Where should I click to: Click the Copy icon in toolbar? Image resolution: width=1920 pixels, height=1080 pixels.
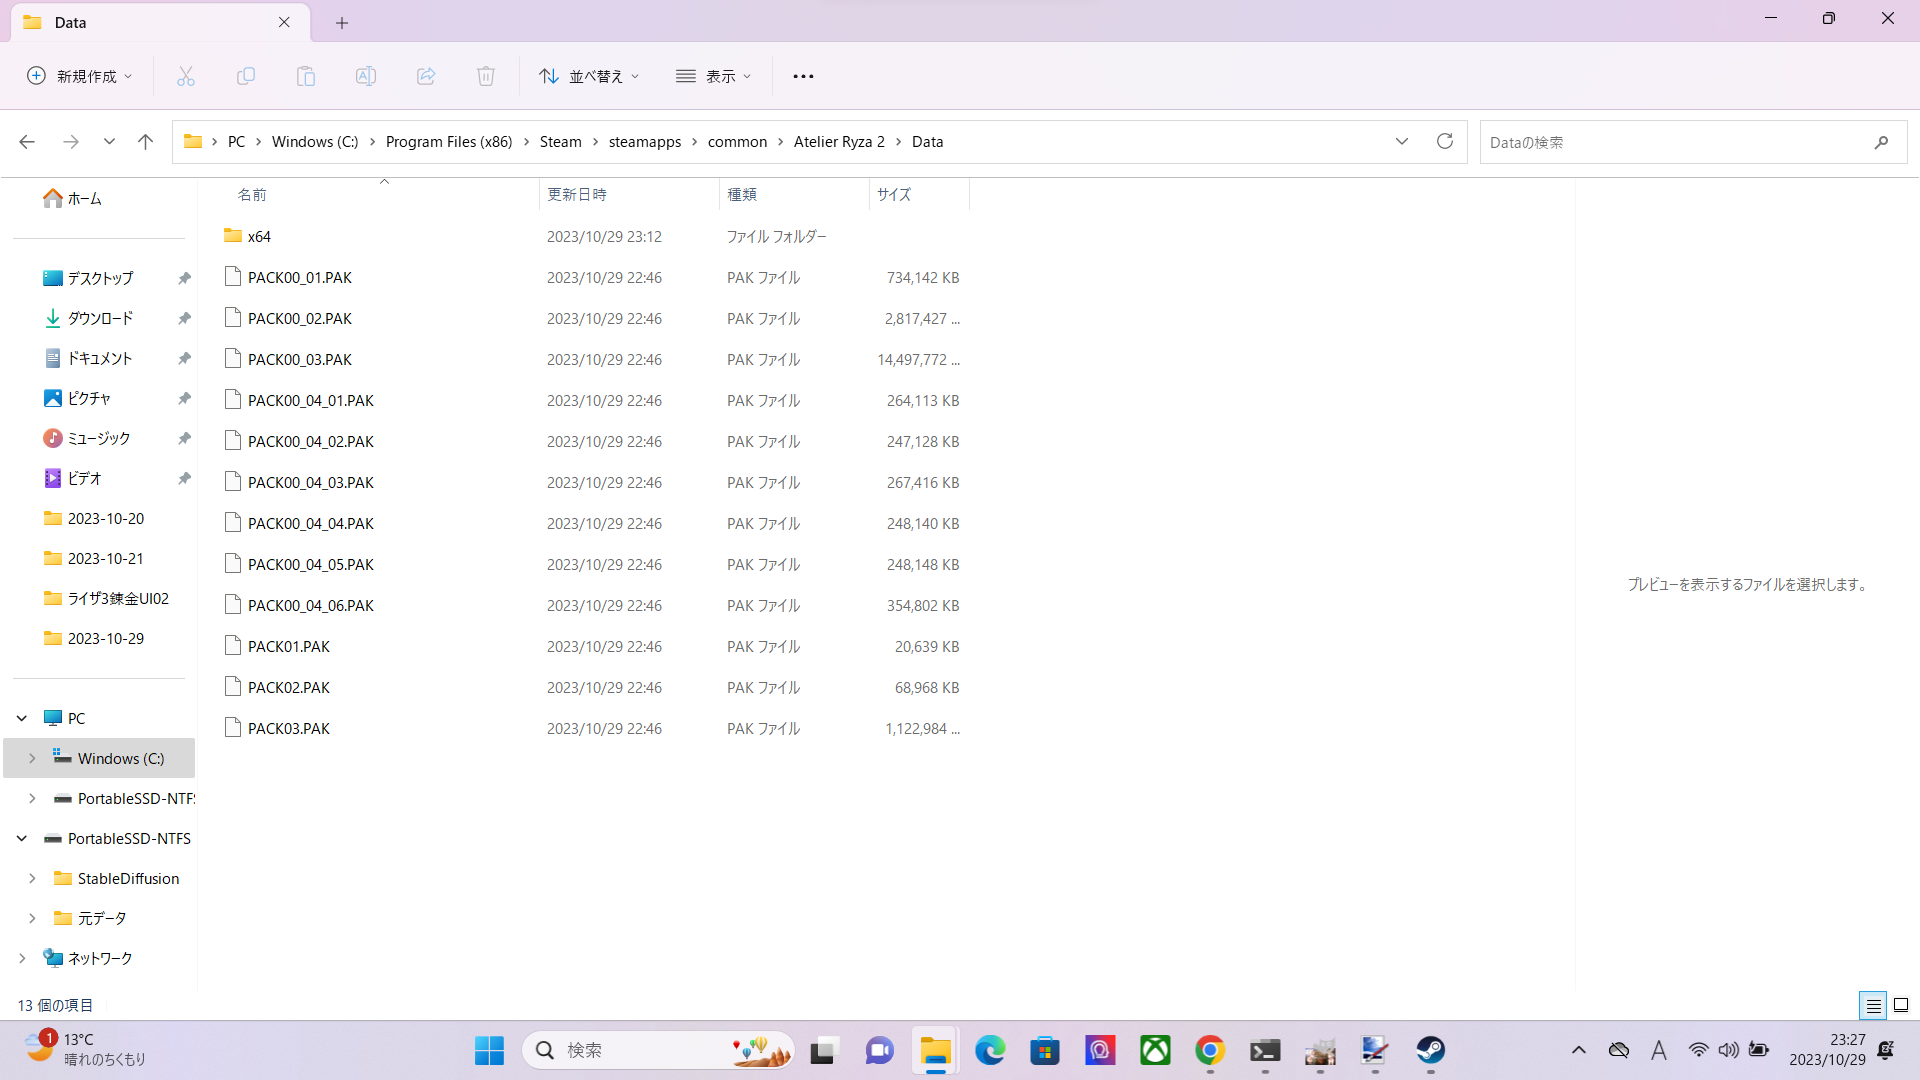click(246, 76)
